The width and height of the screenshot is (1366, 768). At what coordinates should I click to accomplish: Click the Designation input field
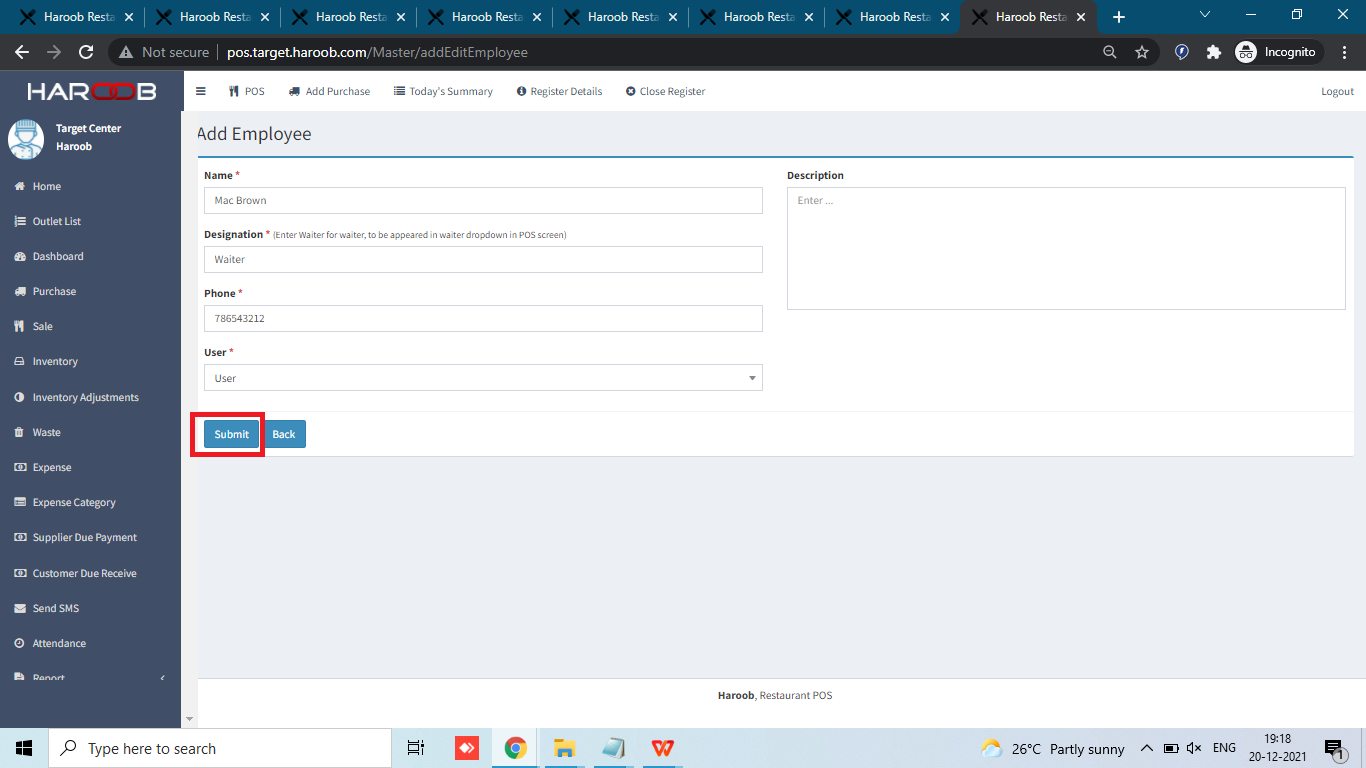(483, 259)
